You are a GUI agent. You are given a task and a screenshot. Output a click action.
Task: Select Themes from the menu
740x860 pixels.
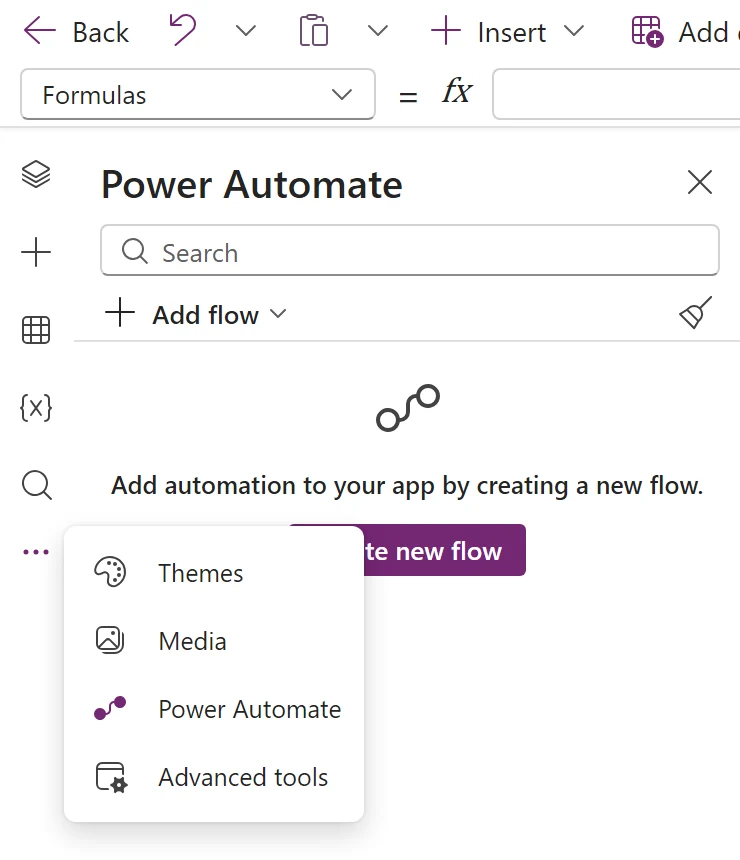[214, 573]
